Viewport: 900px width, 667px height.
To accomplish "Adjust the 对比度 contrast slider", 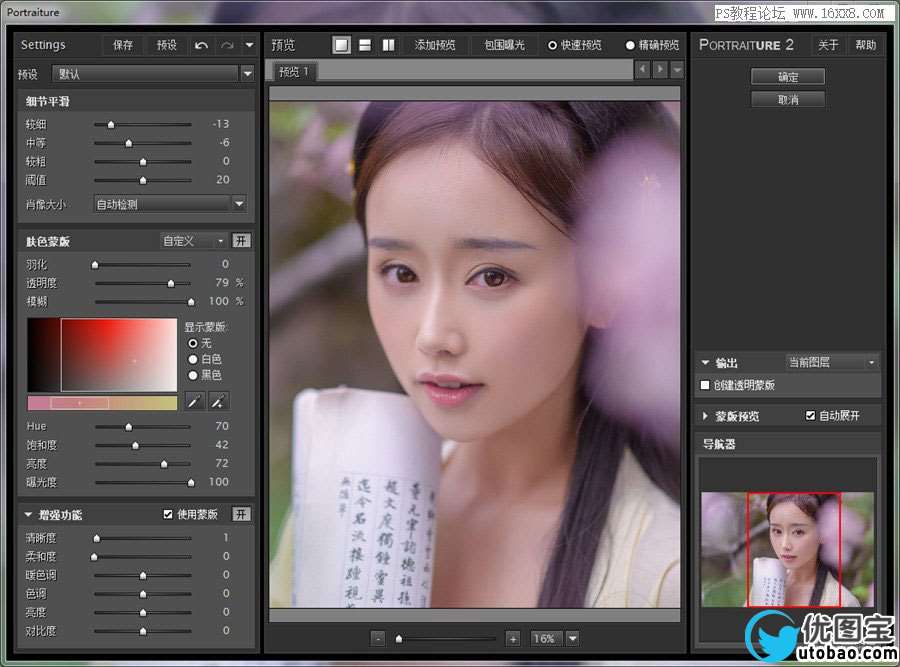I will 143,631.
